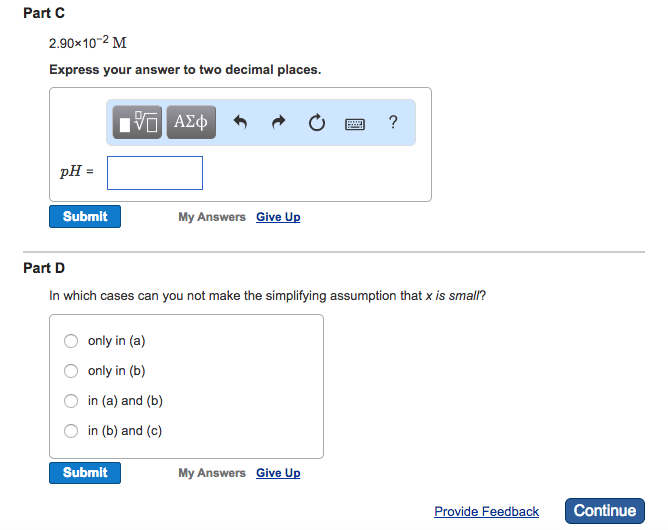The height and width of the screenshot is (530, 668).
Task: Open My Answers for Part D
Action: [x=212, y=473]
